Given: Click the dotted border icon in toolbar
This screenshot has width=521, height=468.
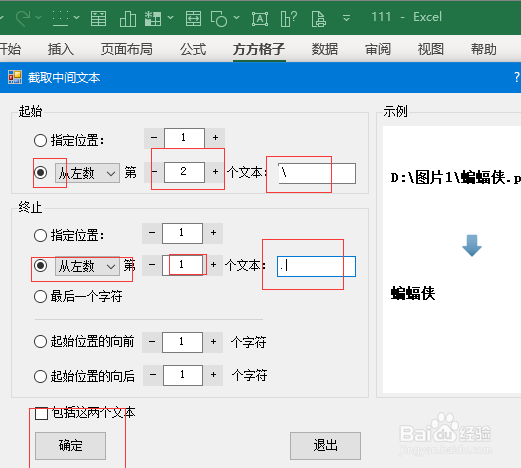Looking at the screenshot, I should click(60, 18).
